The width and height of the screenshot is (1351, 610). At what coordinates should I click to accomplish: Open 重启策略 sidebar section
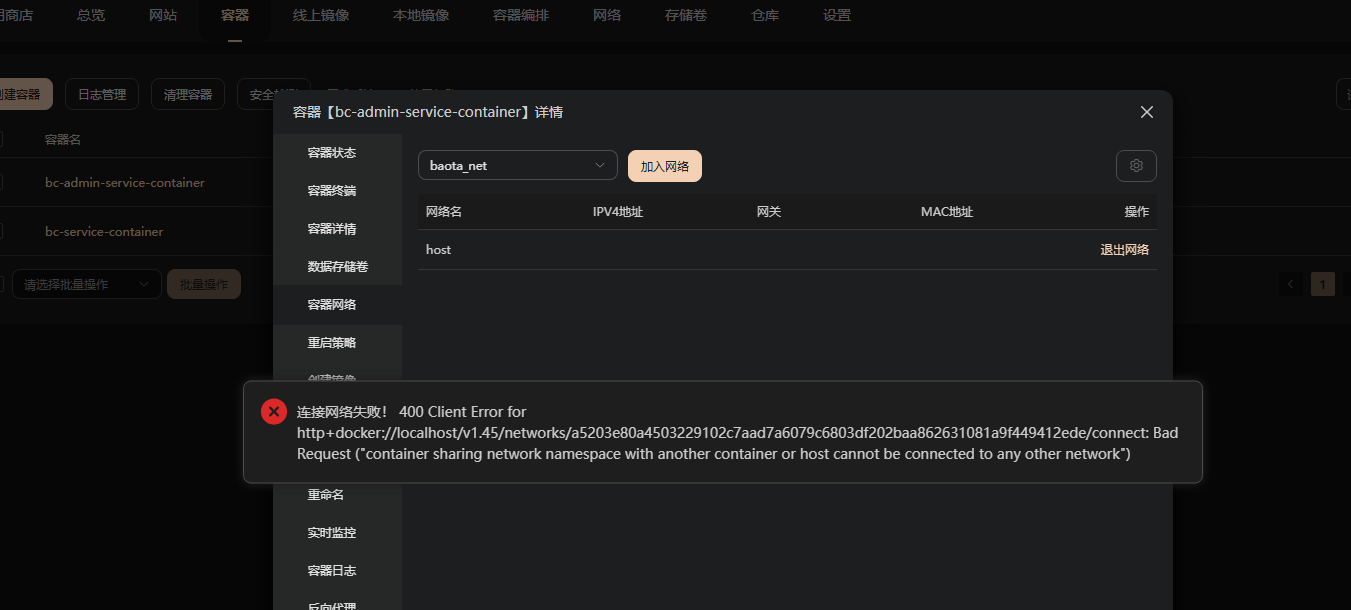tap(332, 343)
